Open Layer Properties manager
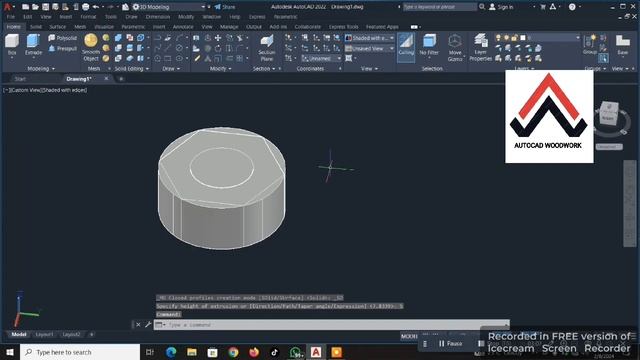 tap(480, 48)
